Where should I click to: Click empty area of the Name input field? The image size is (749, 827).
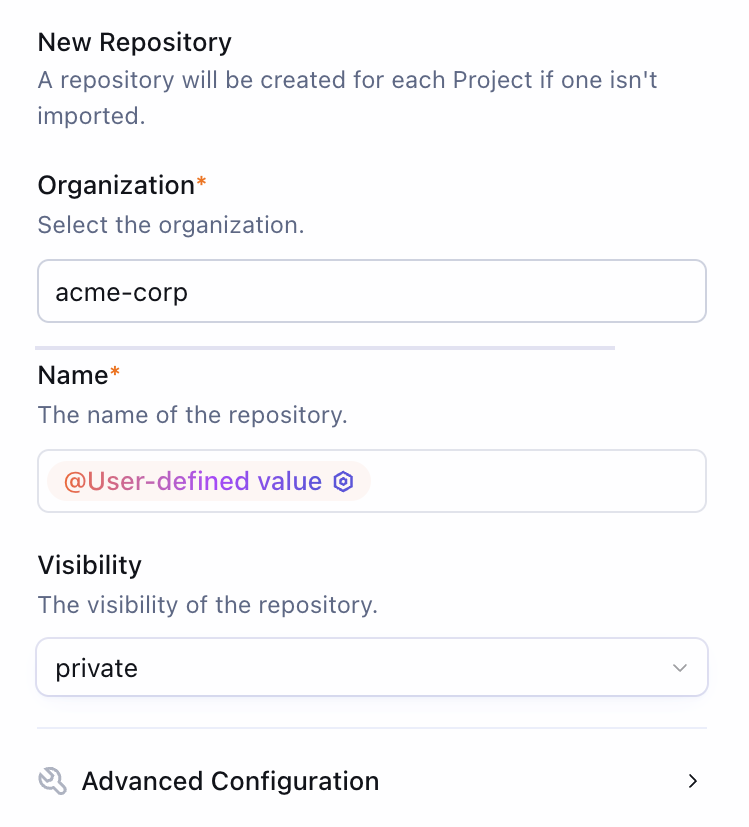click(540, 482)
